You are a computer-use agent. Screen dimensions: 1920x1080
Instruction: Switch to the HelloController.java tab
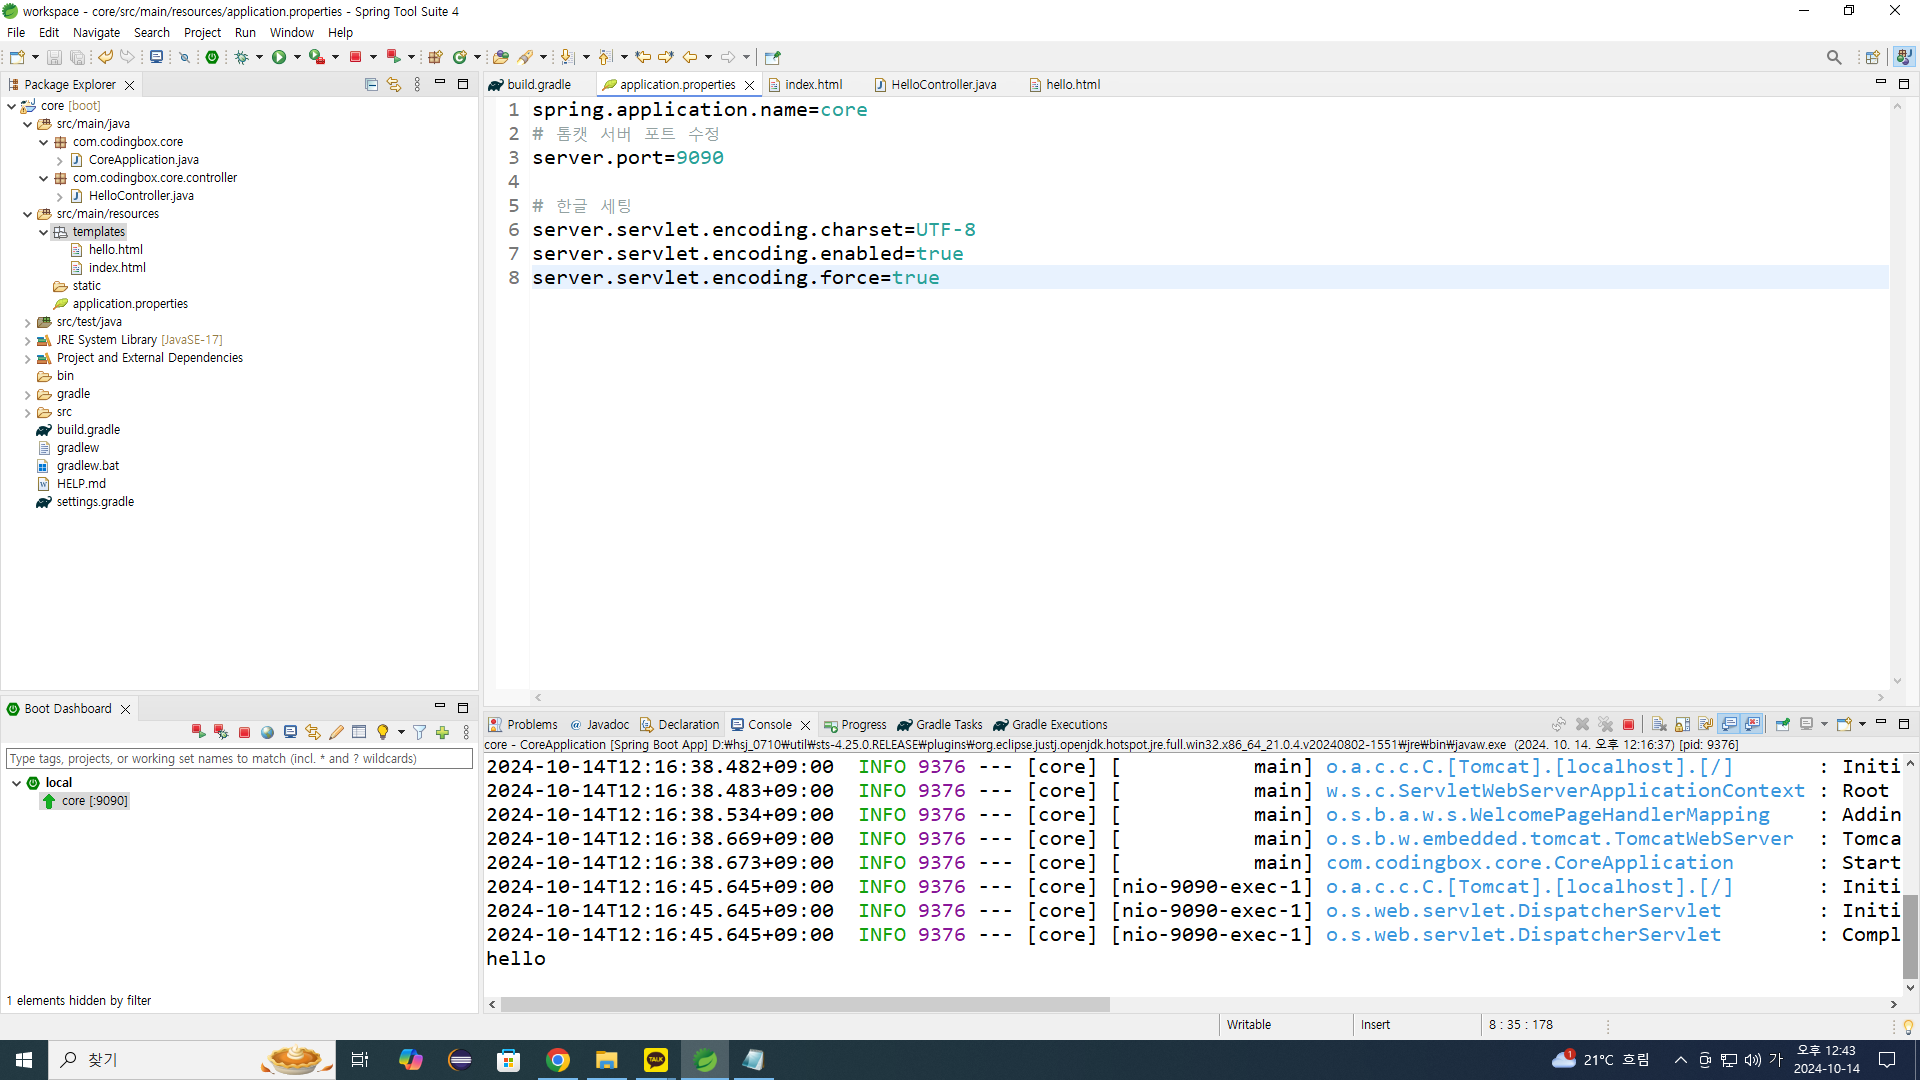(x=942, y=85)
